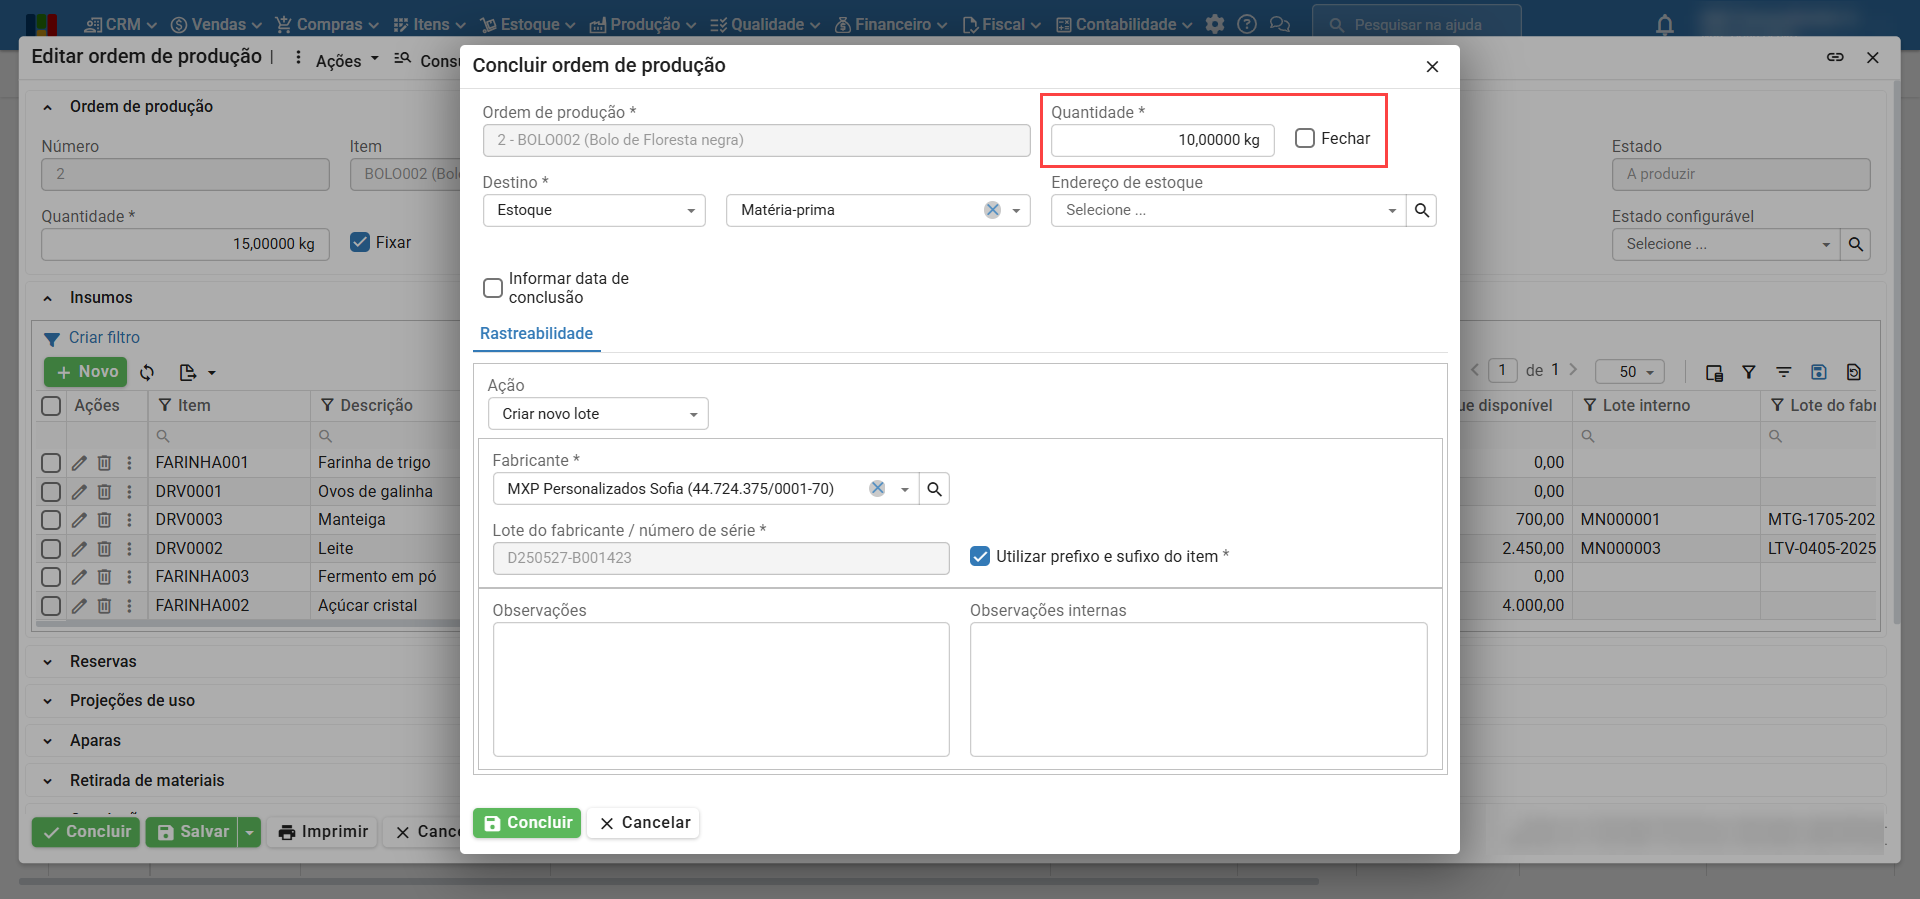This screenshot has width=1920, height=899.
Task: Open the settings gear in the top menu bar
Action: (x=1215, y=24)
